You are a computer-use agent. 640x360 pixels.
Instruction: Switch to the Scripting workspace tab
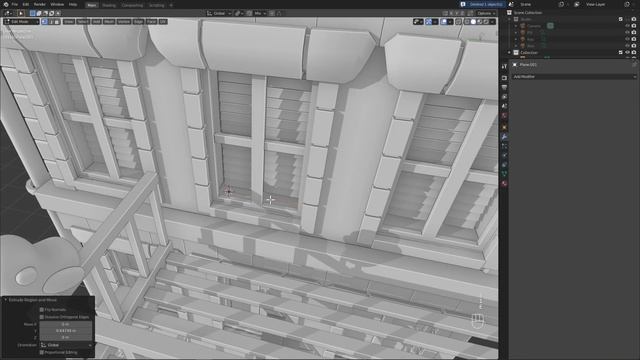coord(156,5)
